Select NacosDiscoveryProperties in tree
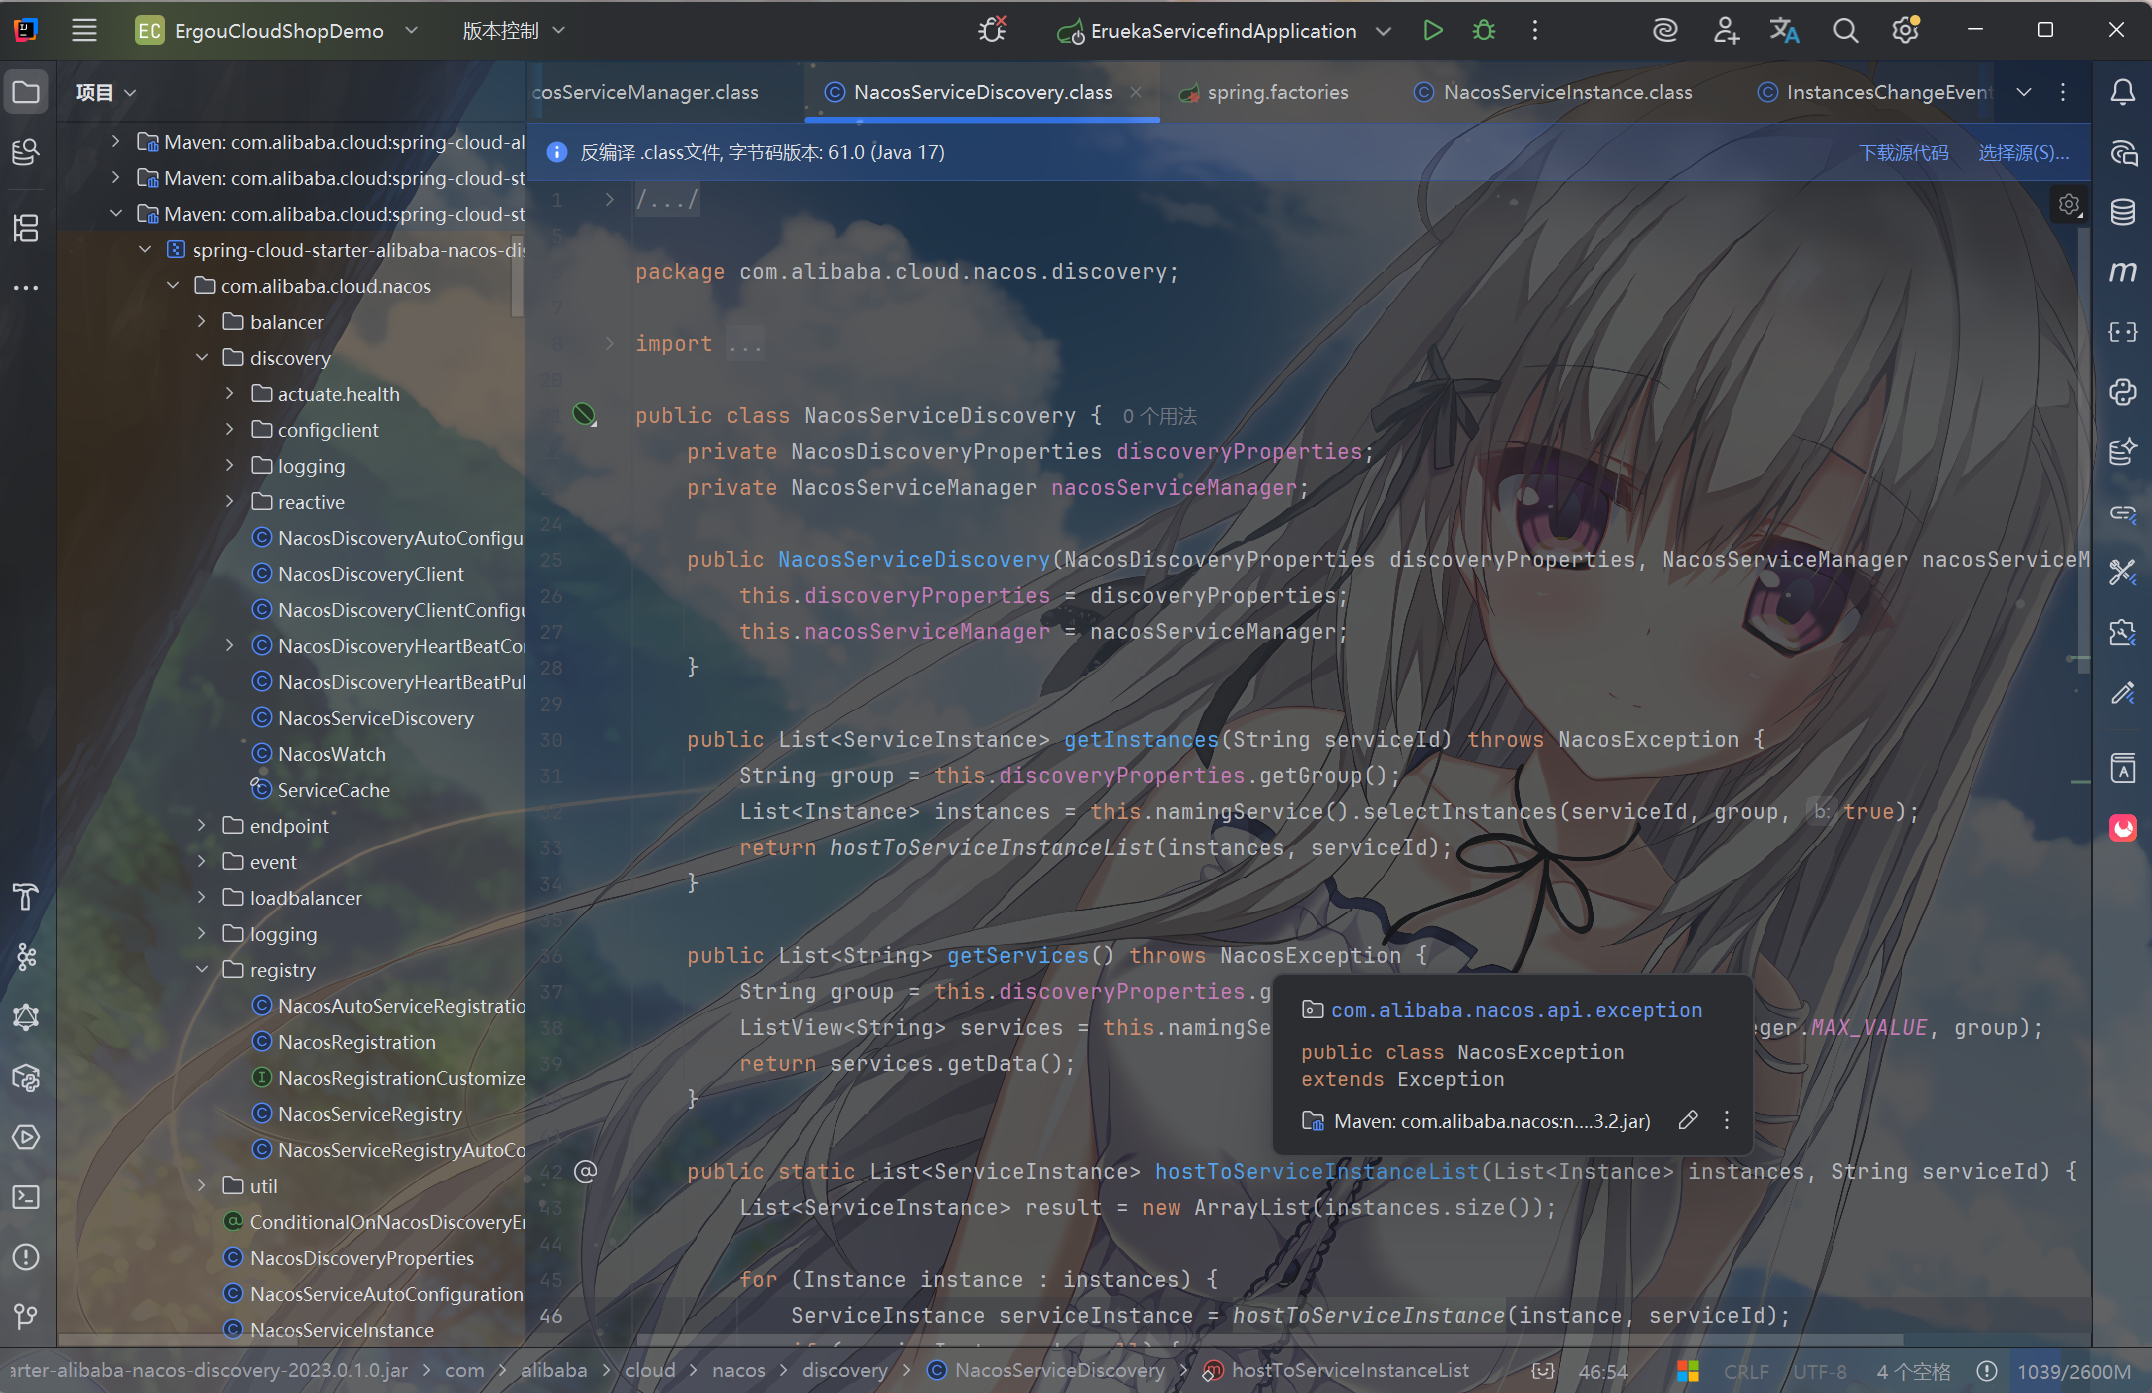This screenshot has width=2152, height=1393. click(x=361, y=1257)
